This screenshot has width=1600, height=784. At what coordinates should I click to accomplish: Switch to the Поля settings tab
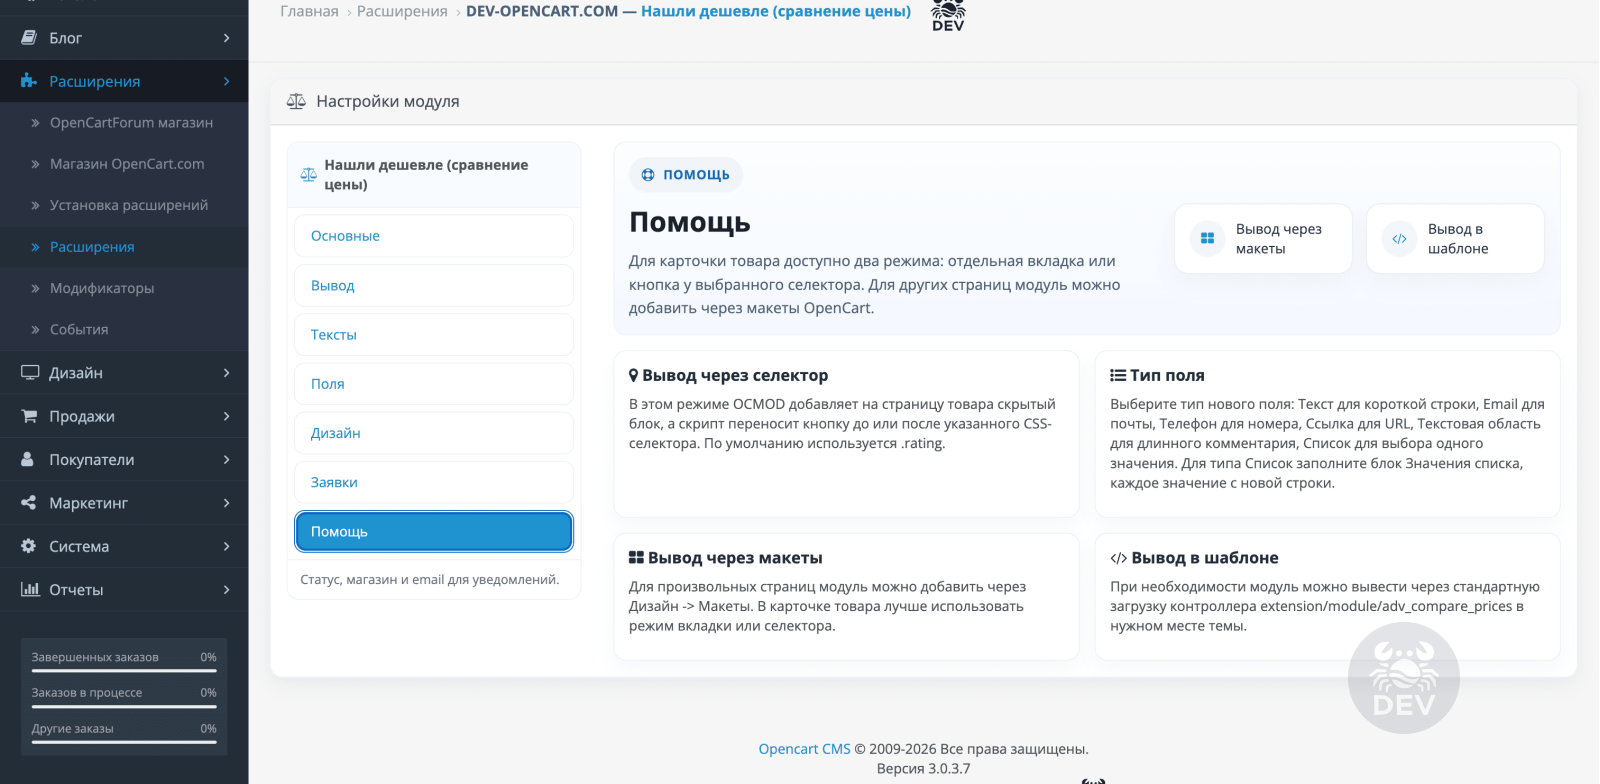(434, 384)
